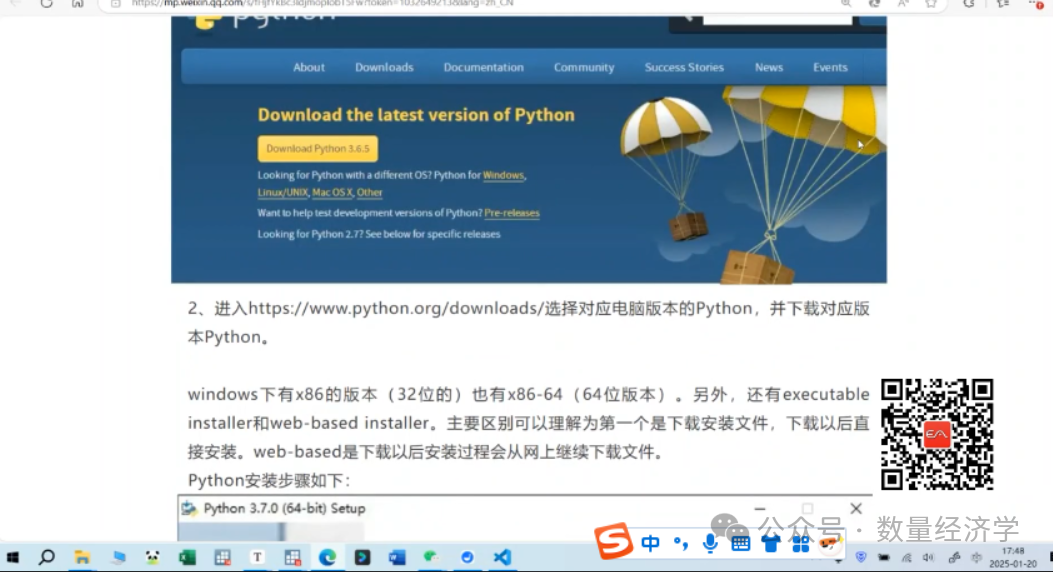Launch Excel from the taskbar
The image size is (1053, 572).
[x=187, y=557]
